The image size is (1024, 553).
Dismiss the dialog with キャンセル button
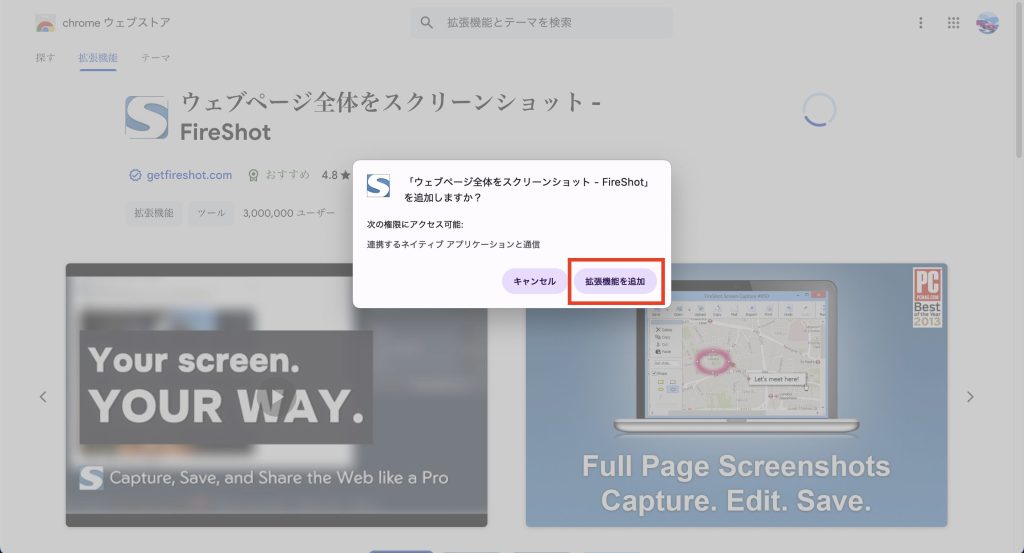click(x=534, y=281)
